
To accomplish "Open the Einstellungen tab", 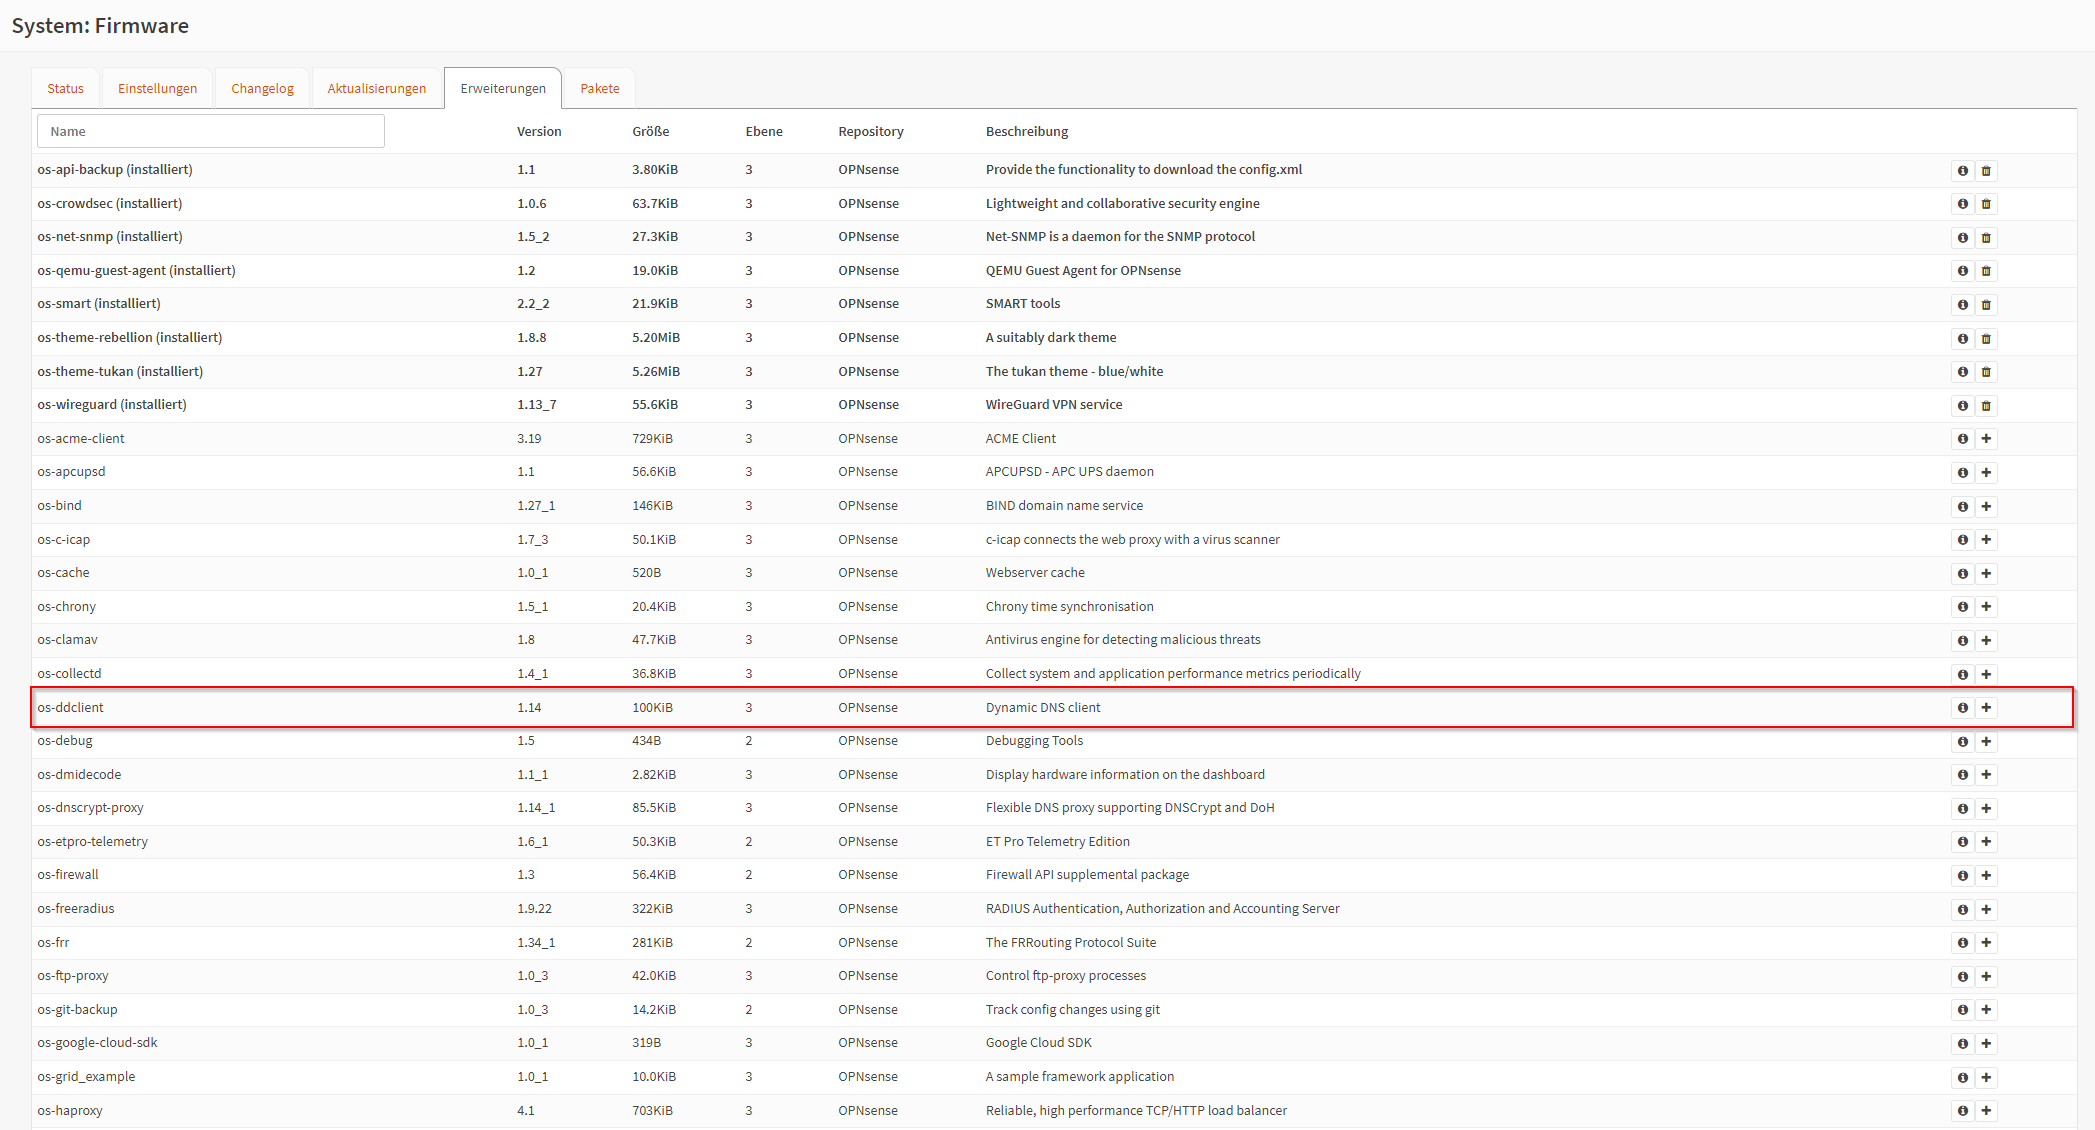I will 157,88.
